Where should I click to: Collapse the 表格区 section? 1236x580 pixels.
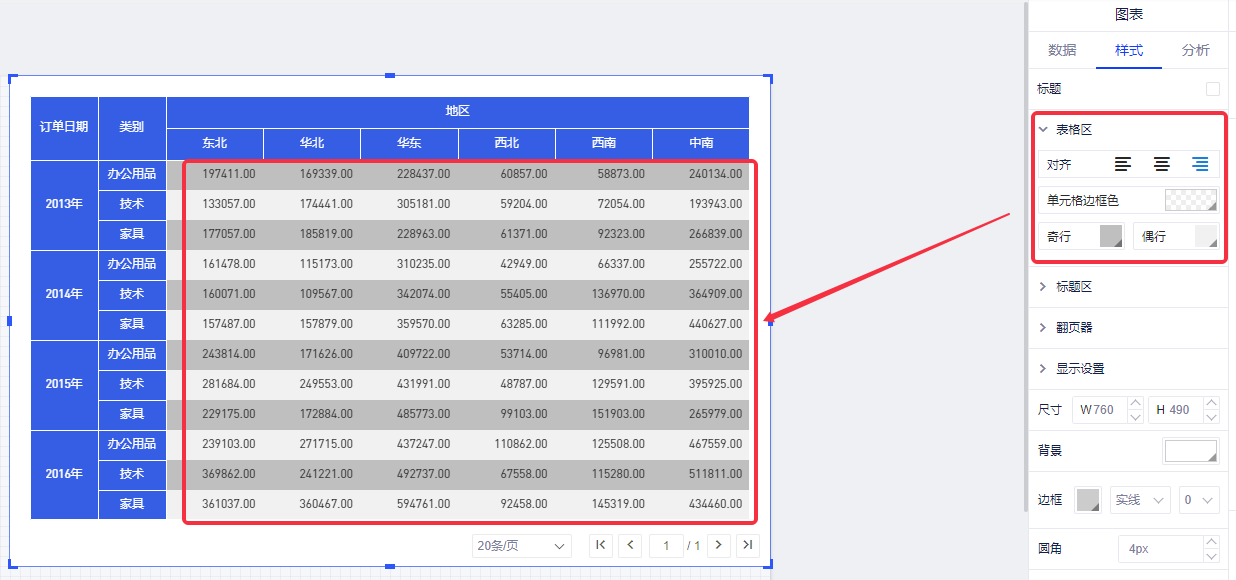(1043, 129)
